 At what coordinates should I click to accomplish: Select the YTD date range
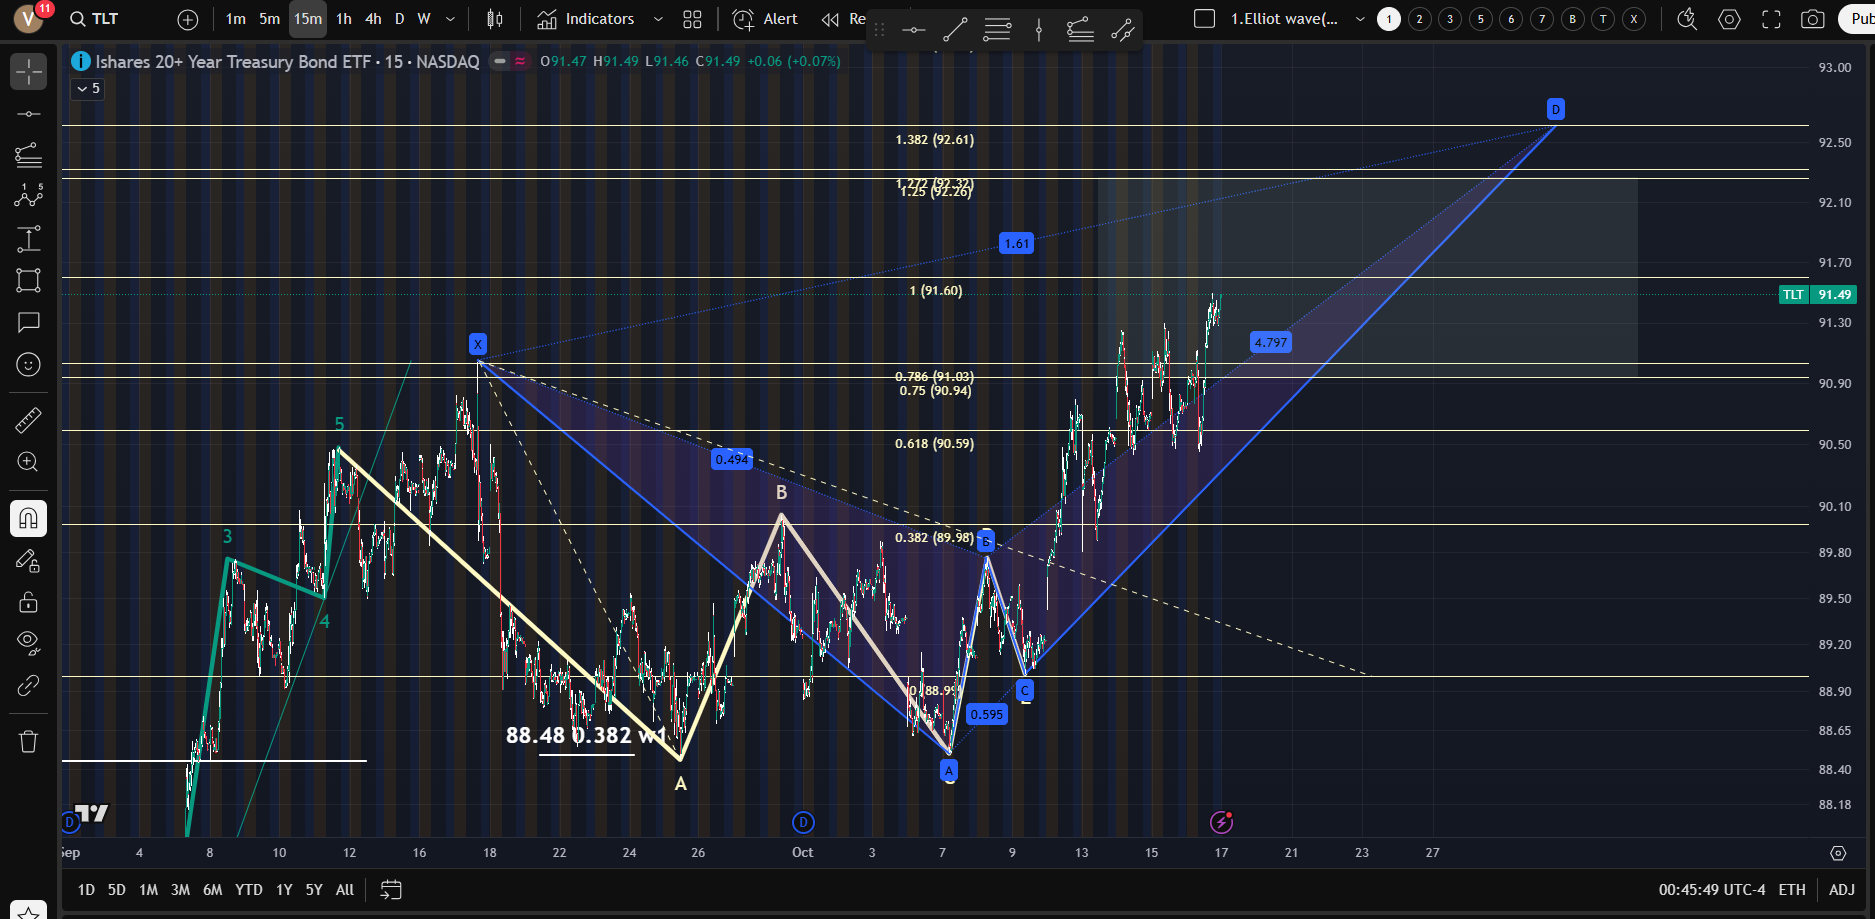pos(248,889)
